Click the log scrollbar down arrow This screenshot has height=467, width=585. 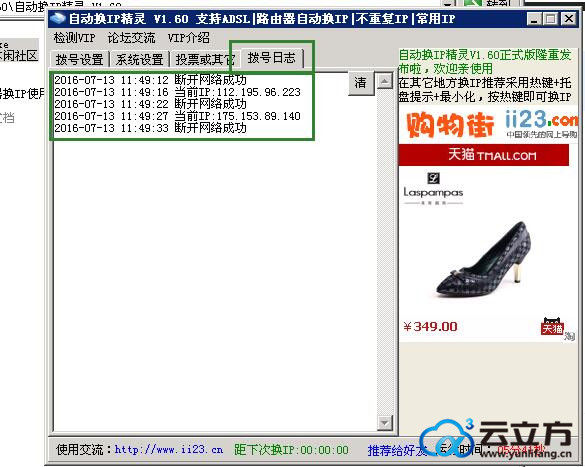coord(384,423)
